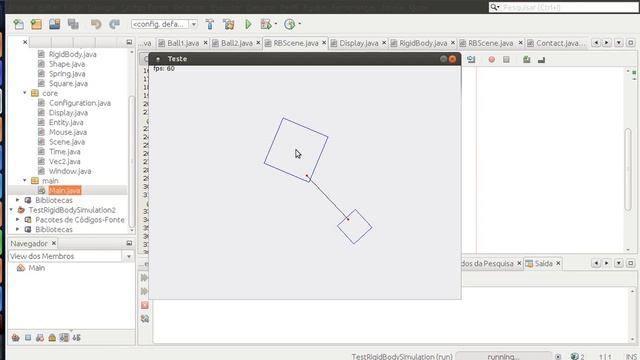Click the Build Project hammer icon
This screenshot has height=360, width=640.
(x=210, y=24)
